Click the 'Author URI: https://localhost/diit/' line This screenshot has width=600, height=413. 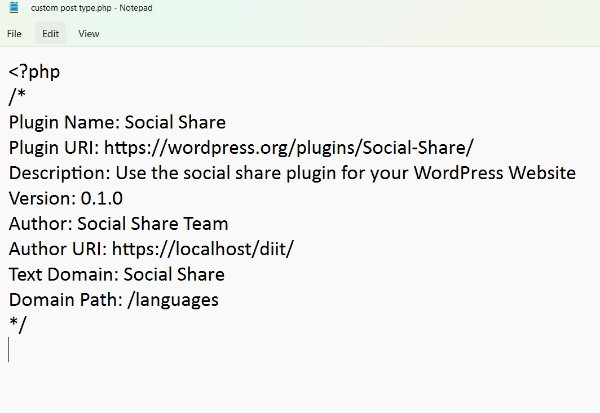[x=151, y=249]
